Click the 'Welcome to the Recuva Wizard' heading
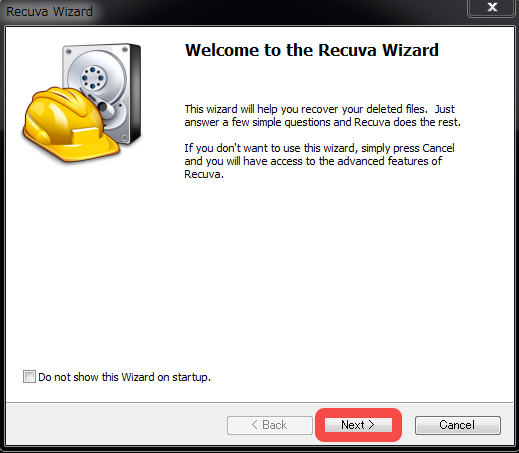519x453 pixels. [x=312, y=50]
